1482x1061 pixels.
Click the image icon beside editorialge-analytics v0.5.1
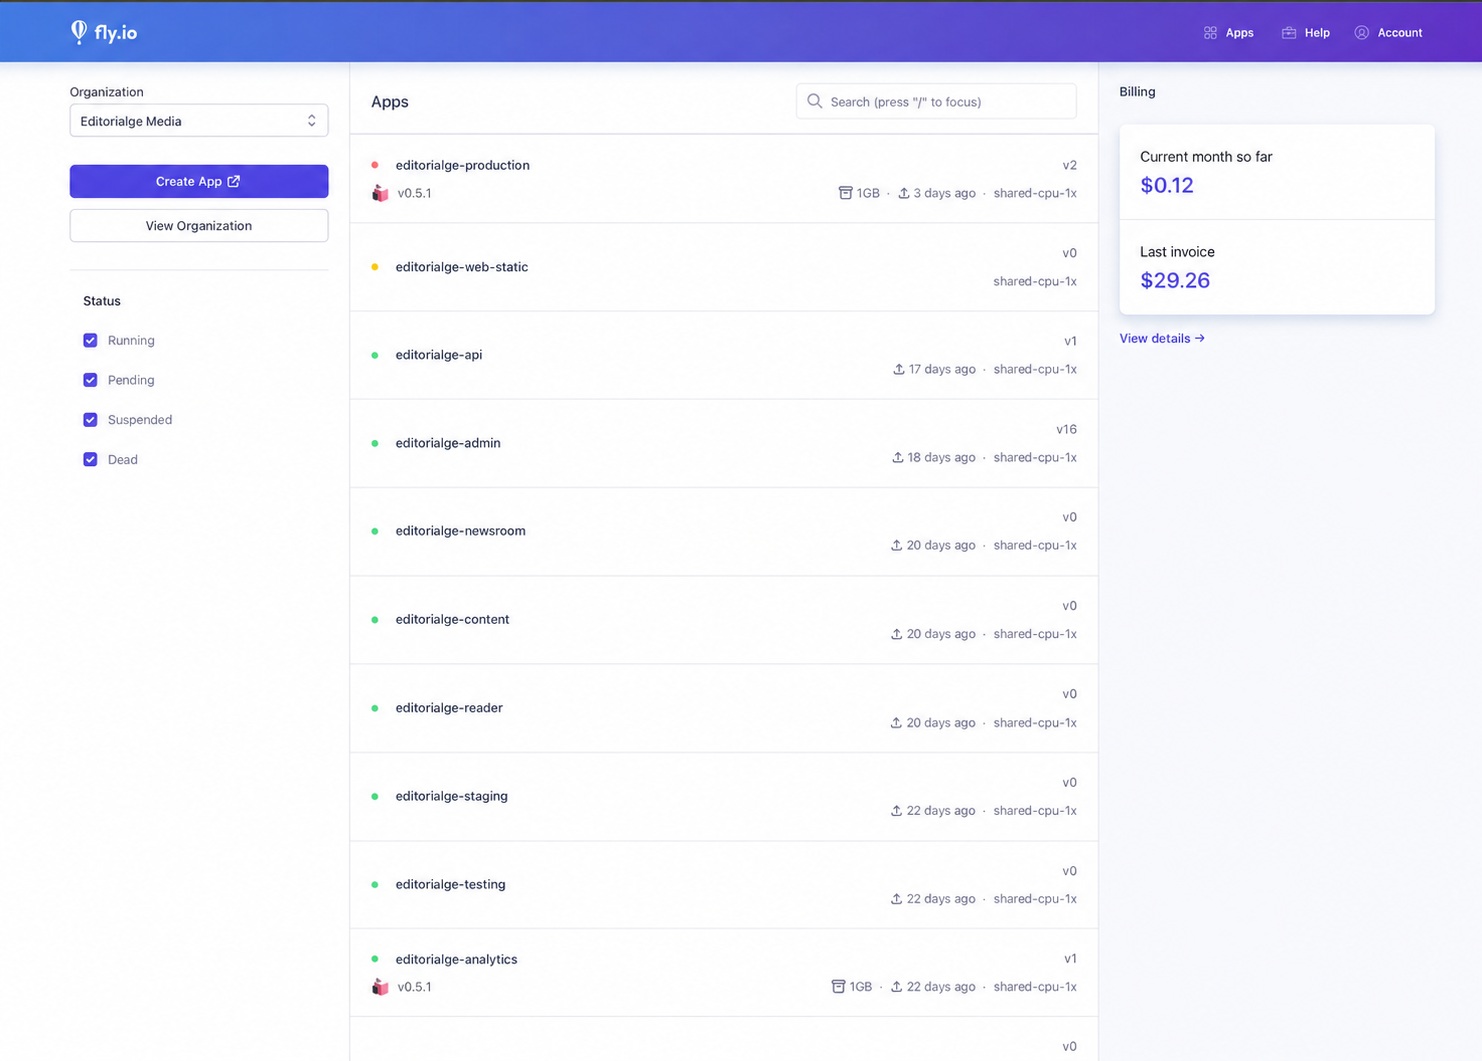380,987
